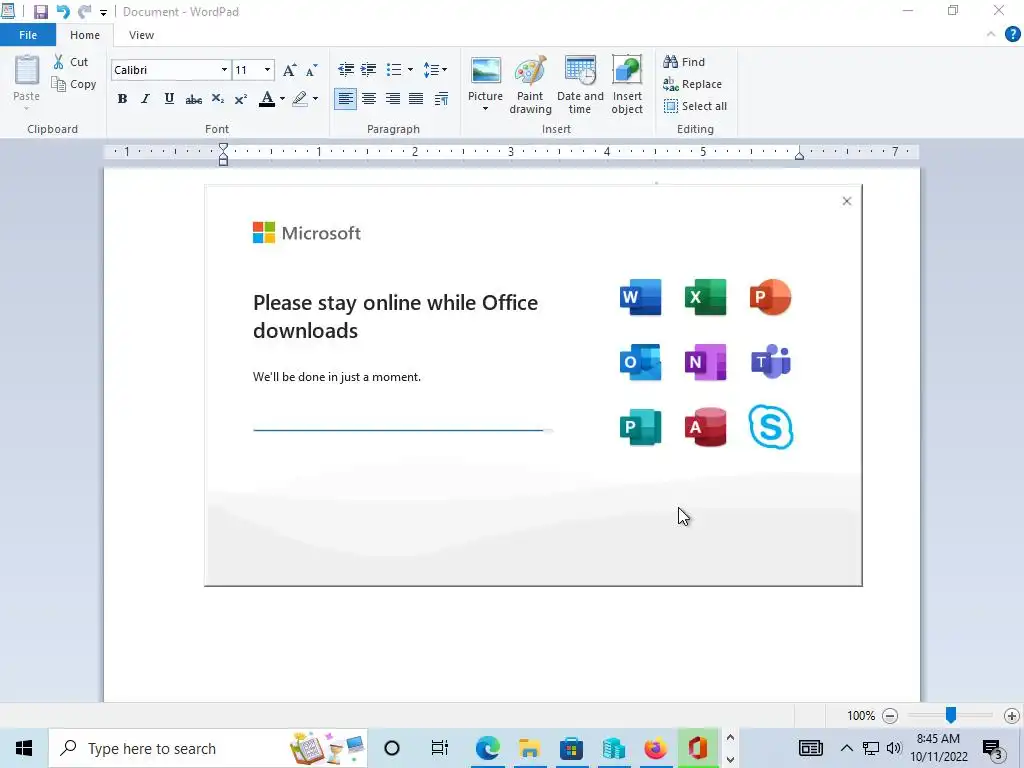
Task: Open the File menu
Action: [28, 35]
